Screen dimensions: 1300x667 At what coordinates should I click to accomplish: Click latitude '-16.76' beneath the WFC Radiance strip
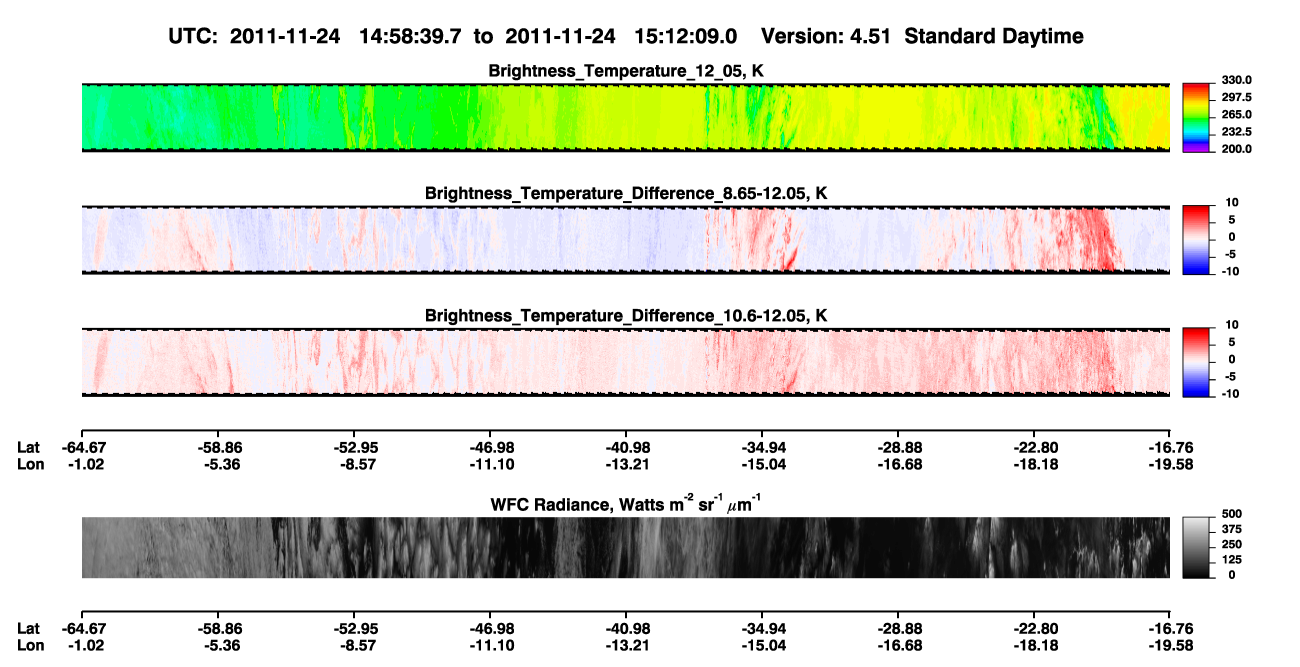click(x=1170, y=629)
